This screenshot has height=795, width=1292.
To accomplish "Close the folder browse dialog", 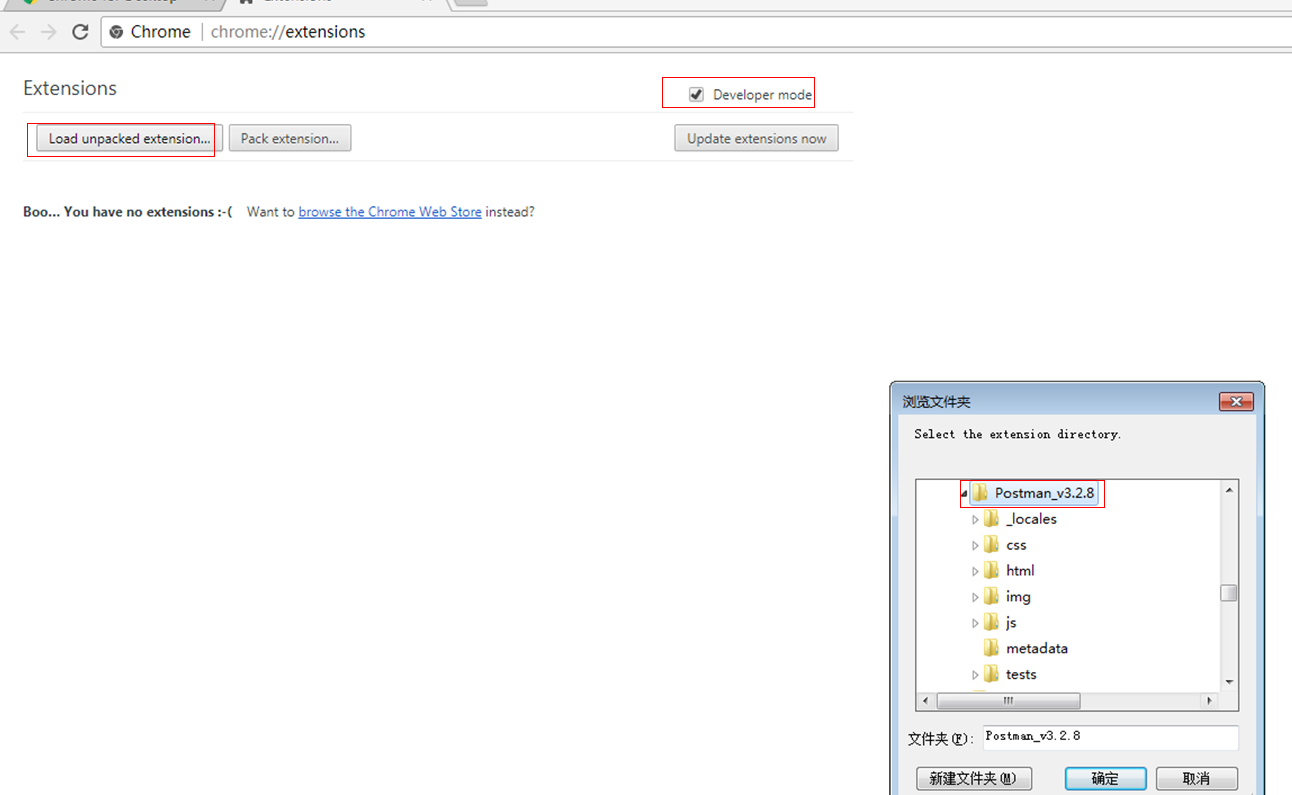I will [1236, 402].
